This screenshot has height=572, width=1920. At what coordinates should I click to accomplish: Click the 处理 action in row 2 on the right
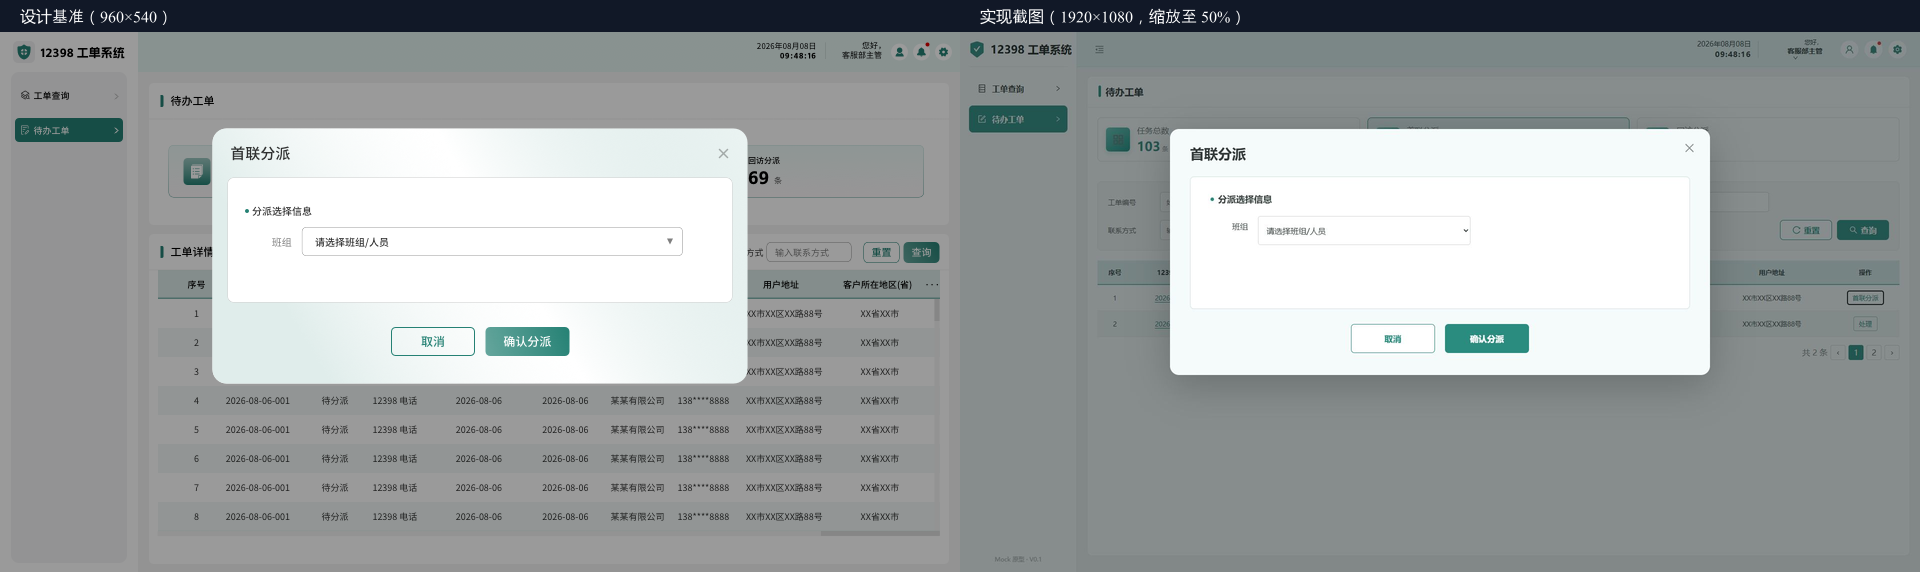[1865, 324]
